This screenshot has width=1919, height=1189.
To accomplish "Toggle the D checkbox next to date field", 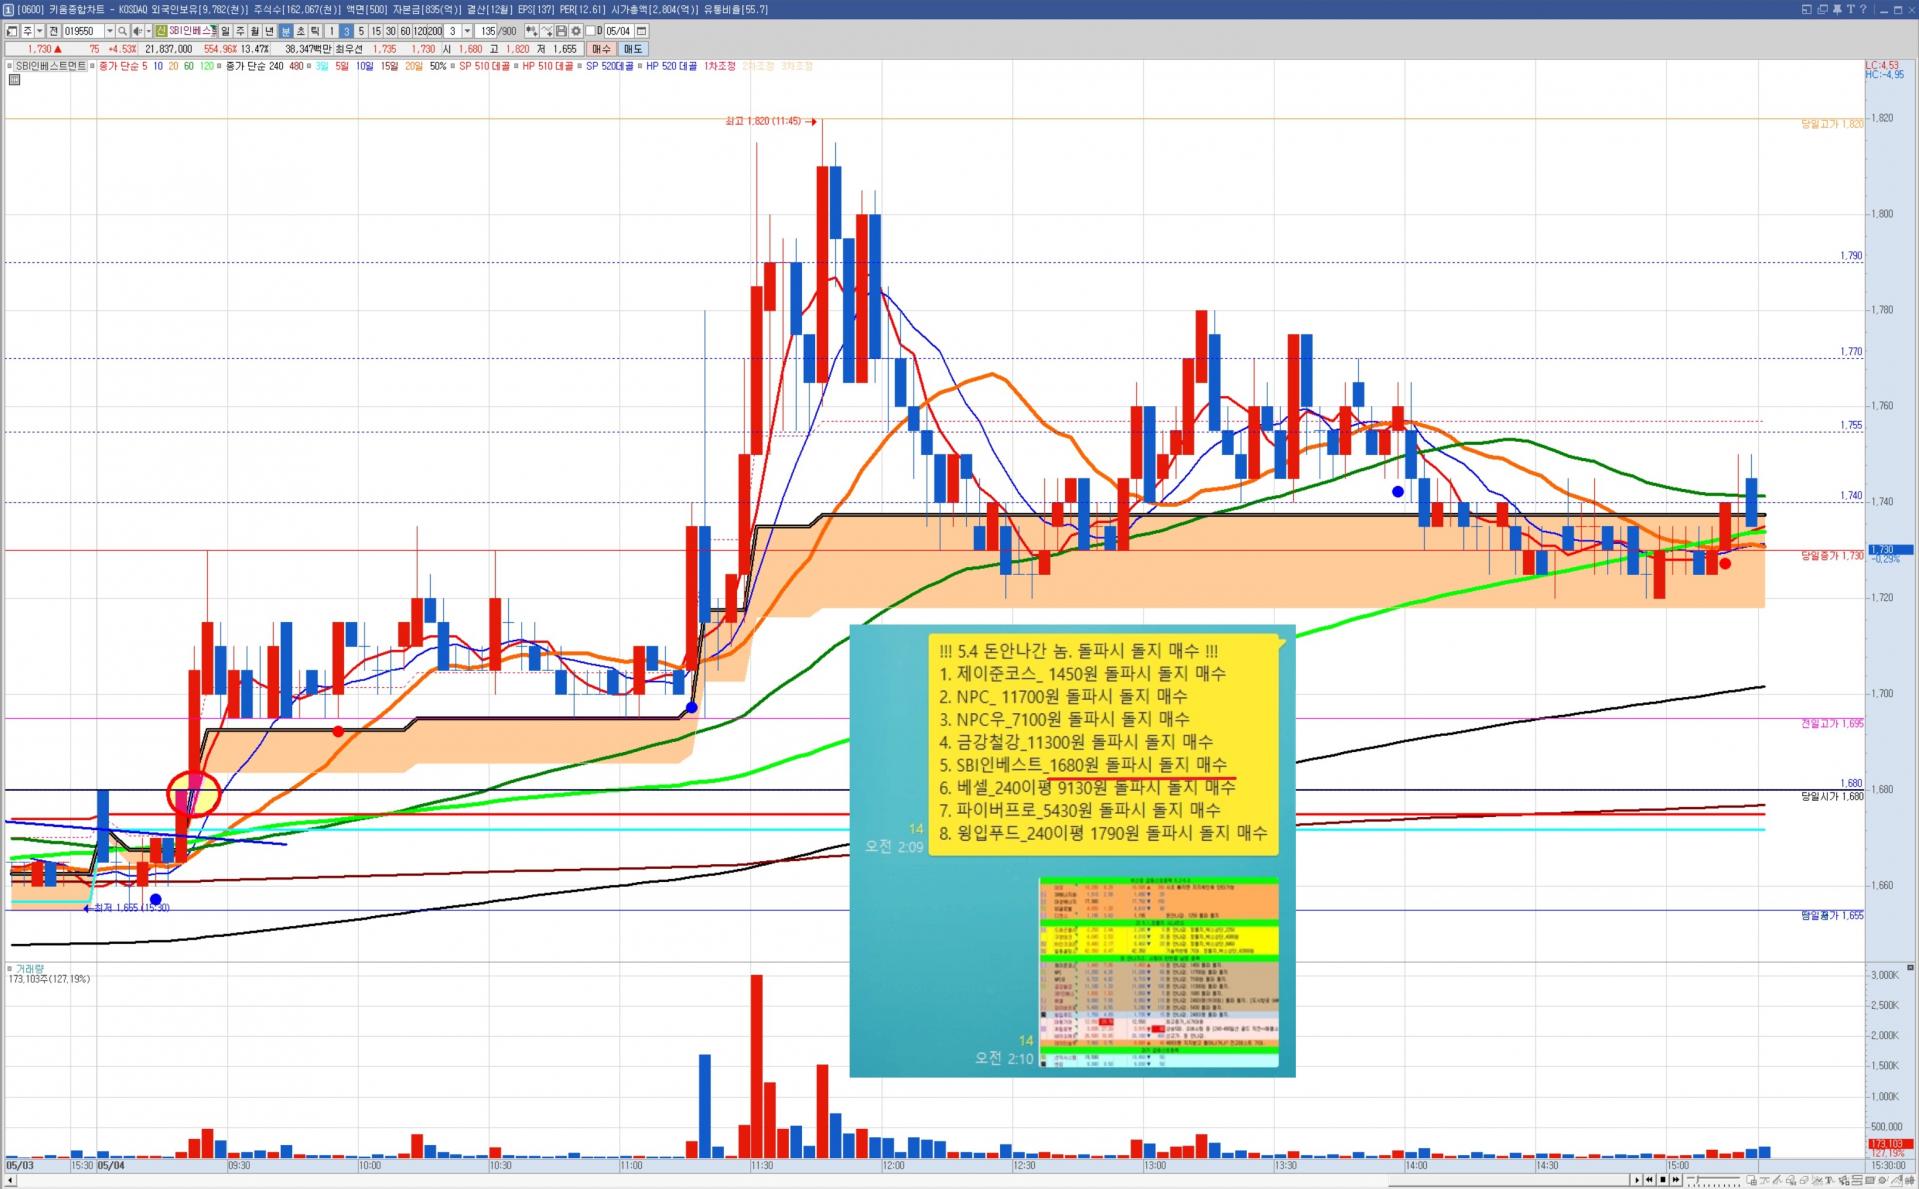I will (591, 31).
